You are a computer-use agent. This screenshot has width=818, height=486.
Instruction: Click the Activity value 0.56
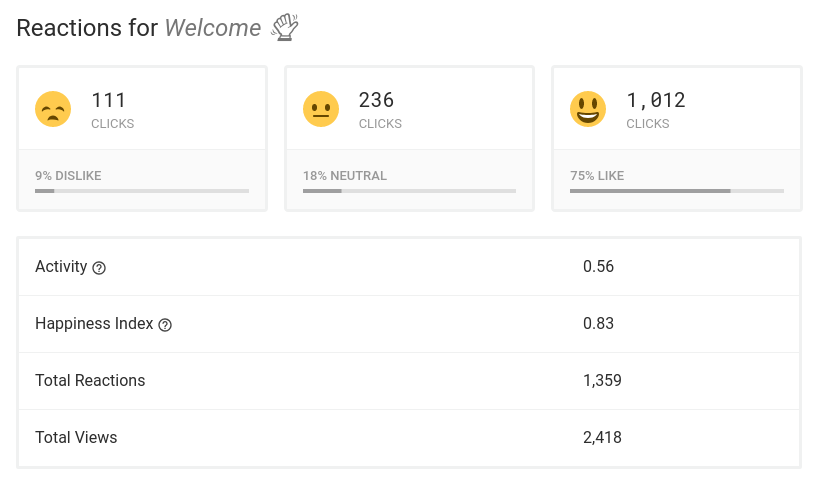point(598,266)
